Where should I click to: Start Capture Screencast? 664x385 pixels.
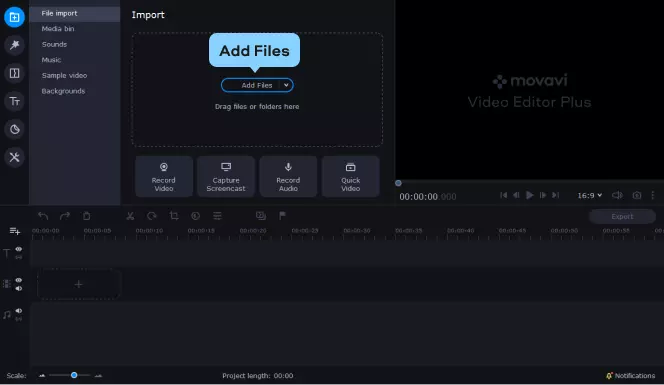click(226, 176)
